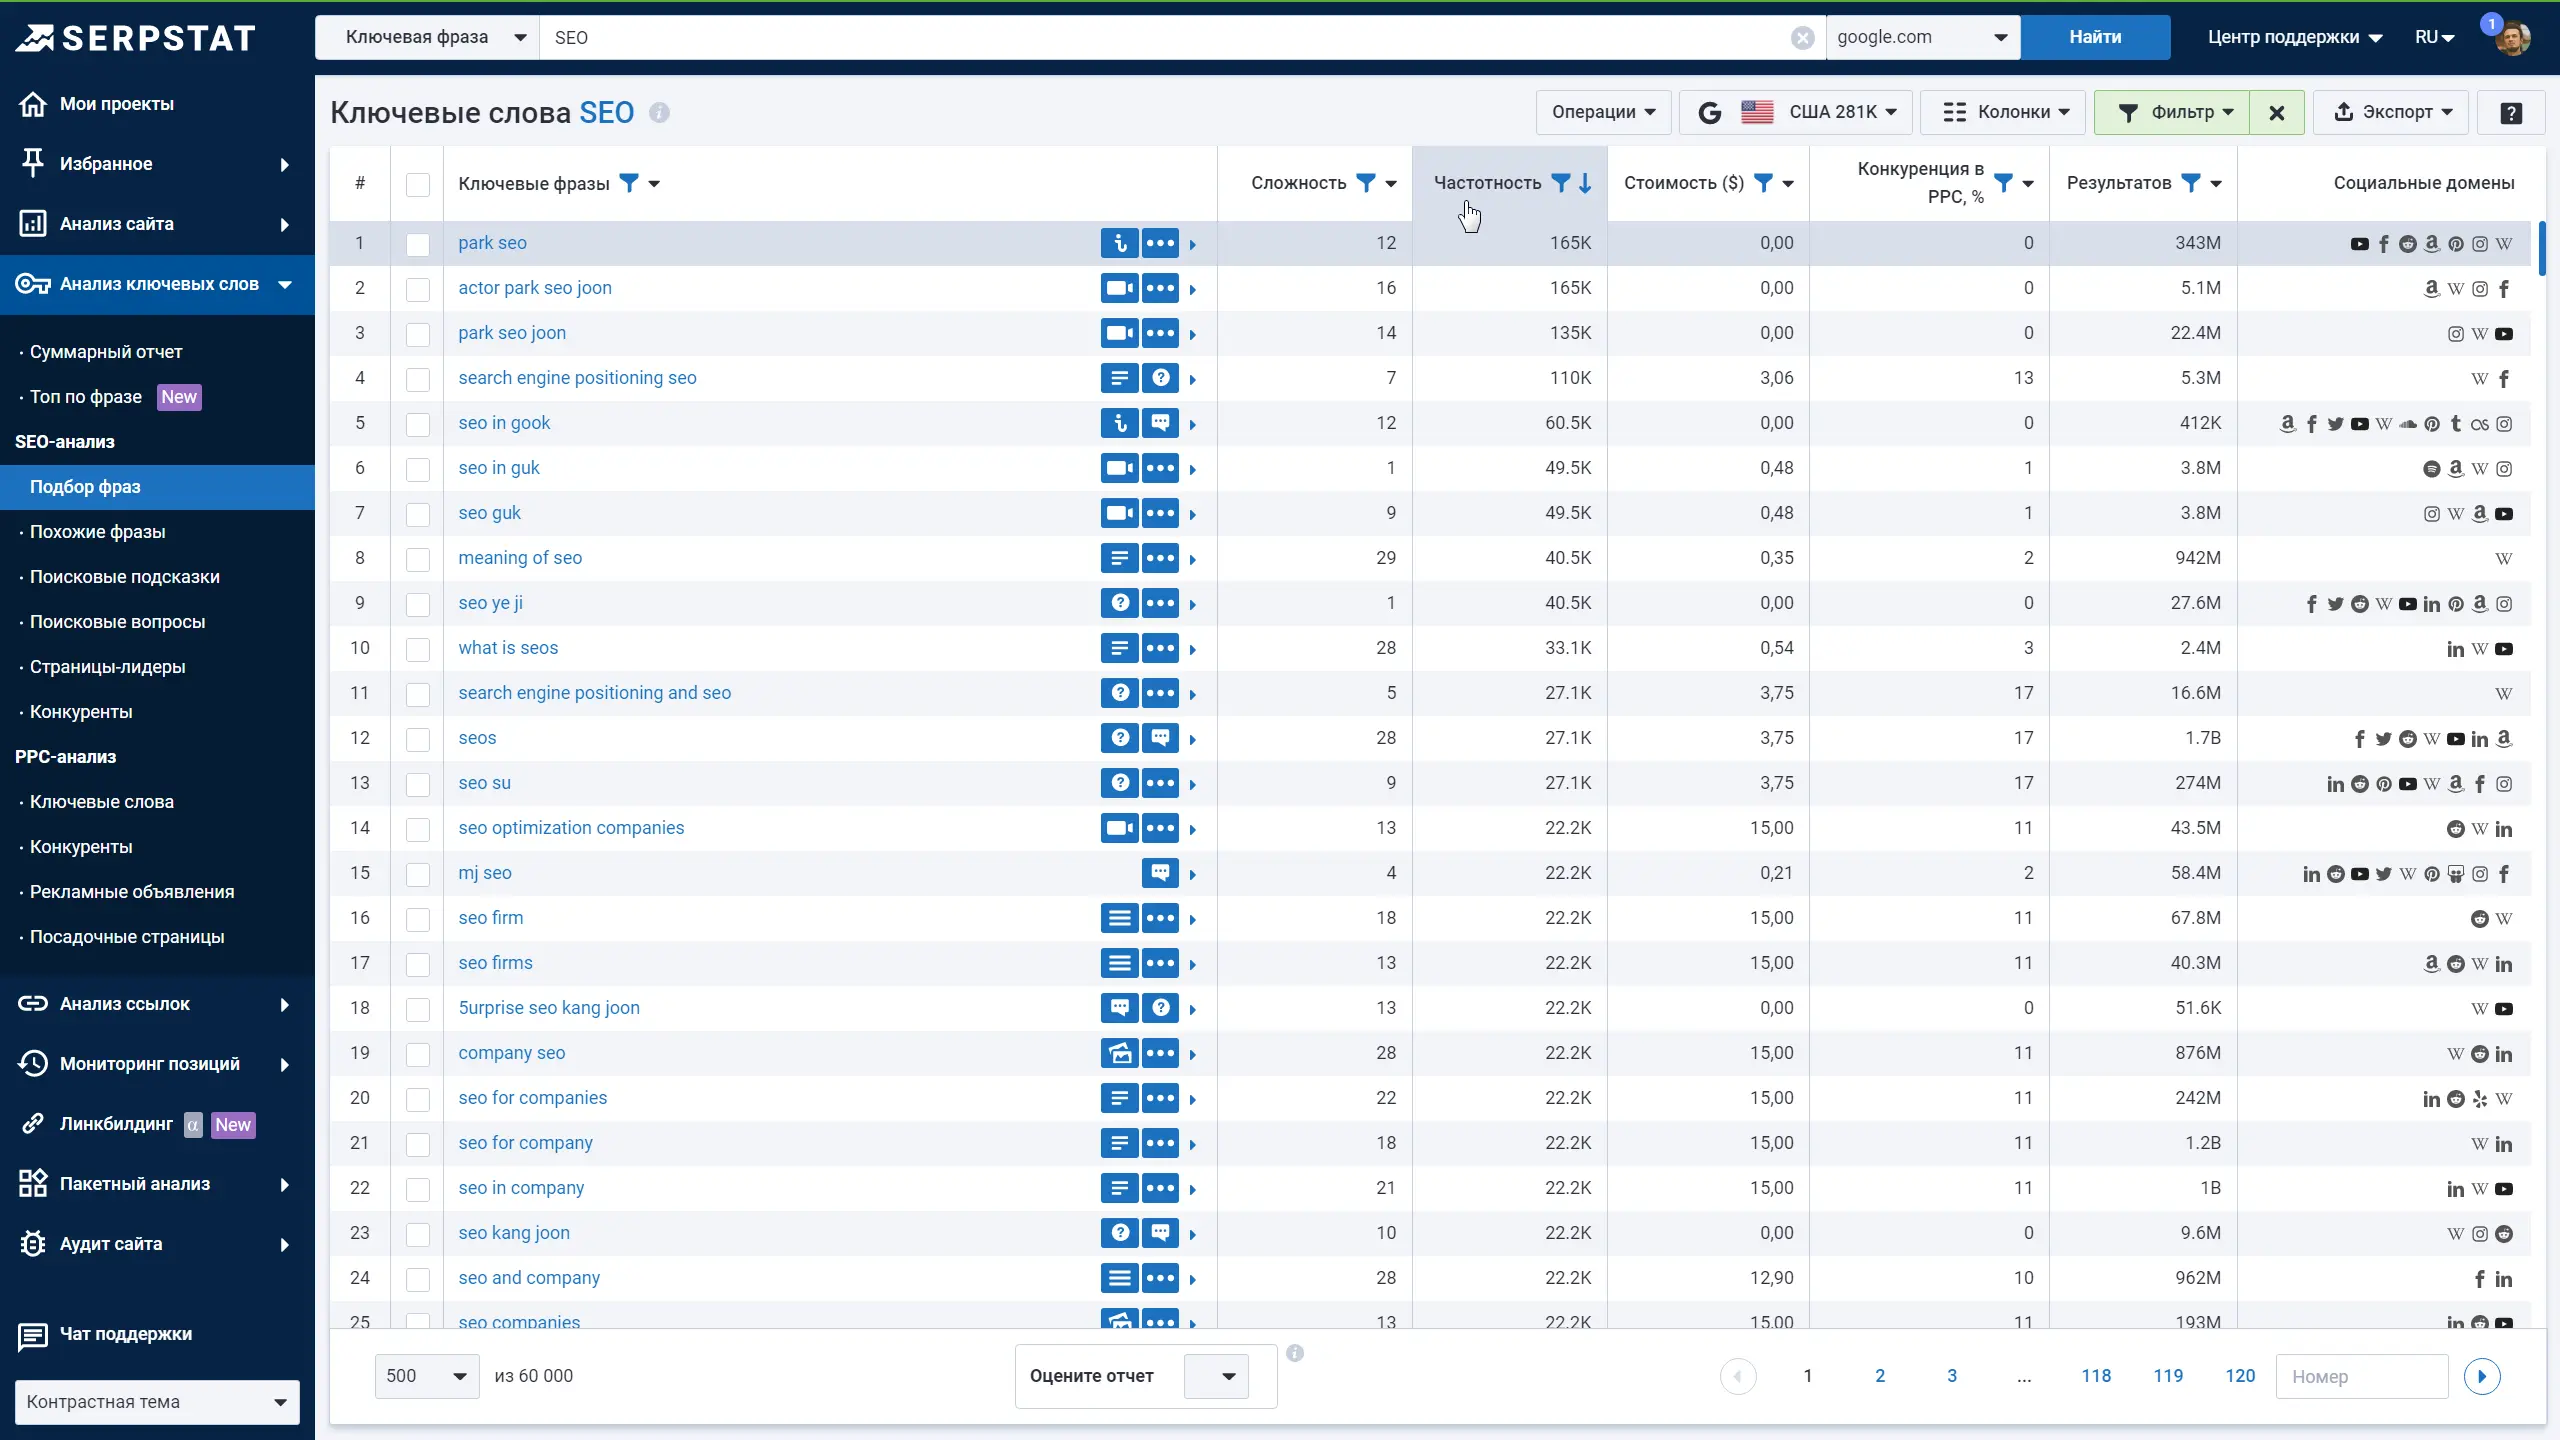Click the Номер page number input field
Image resolution: width=2560 pixels, height=1440 pixels.
click(x=2361, y=1376)
